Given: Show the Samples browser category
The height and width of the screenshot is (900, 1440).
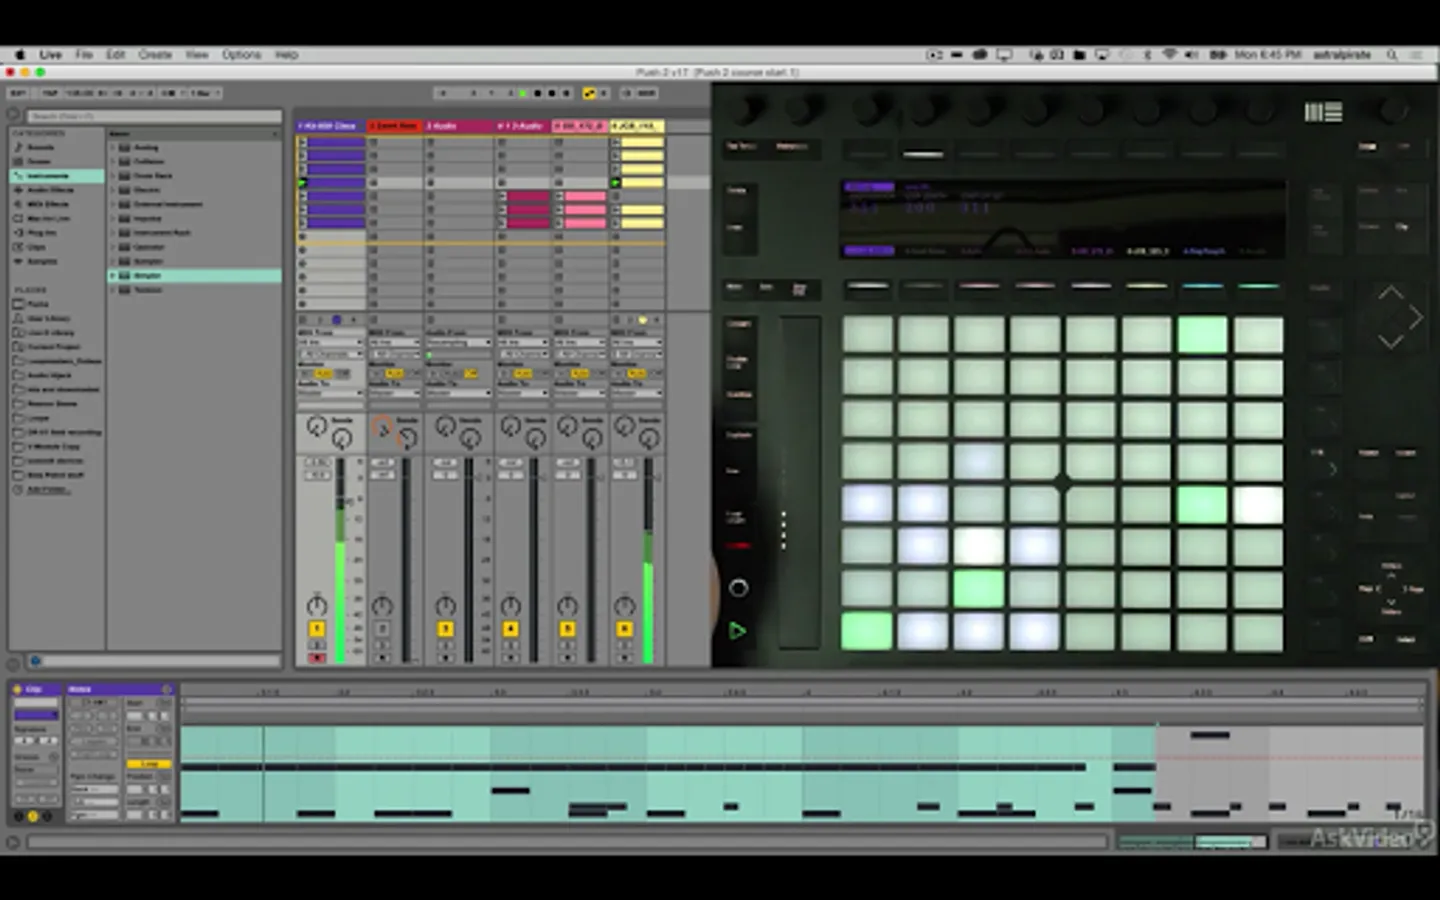Looking at the screenshot, I should click(43, 261).
